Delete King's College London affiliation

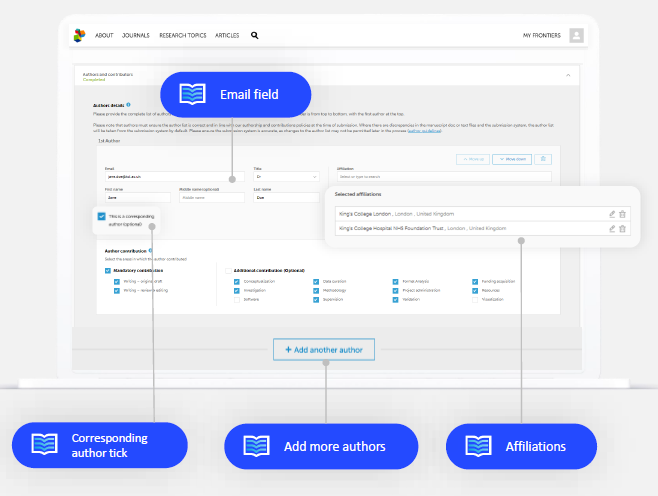[x=622, y=213]
